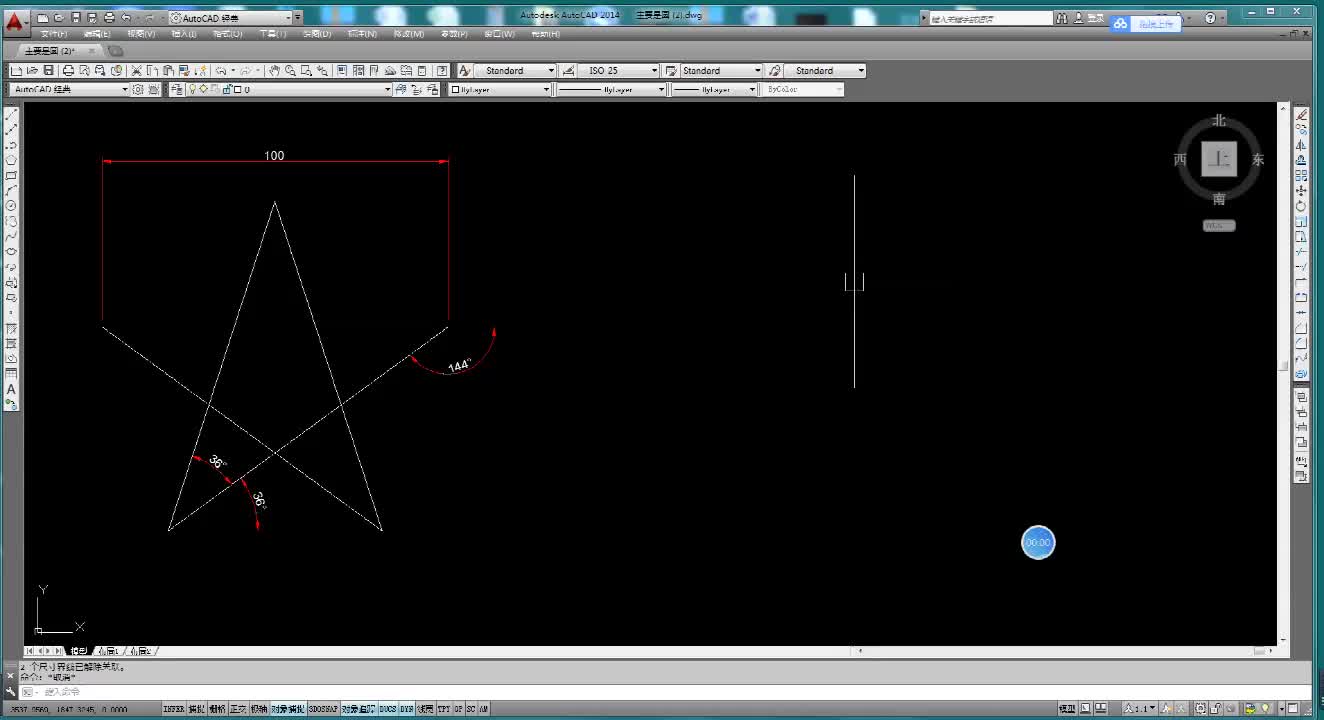Click the Cut scissors icon
The image size is (1324, 720).
pos(136,70)
